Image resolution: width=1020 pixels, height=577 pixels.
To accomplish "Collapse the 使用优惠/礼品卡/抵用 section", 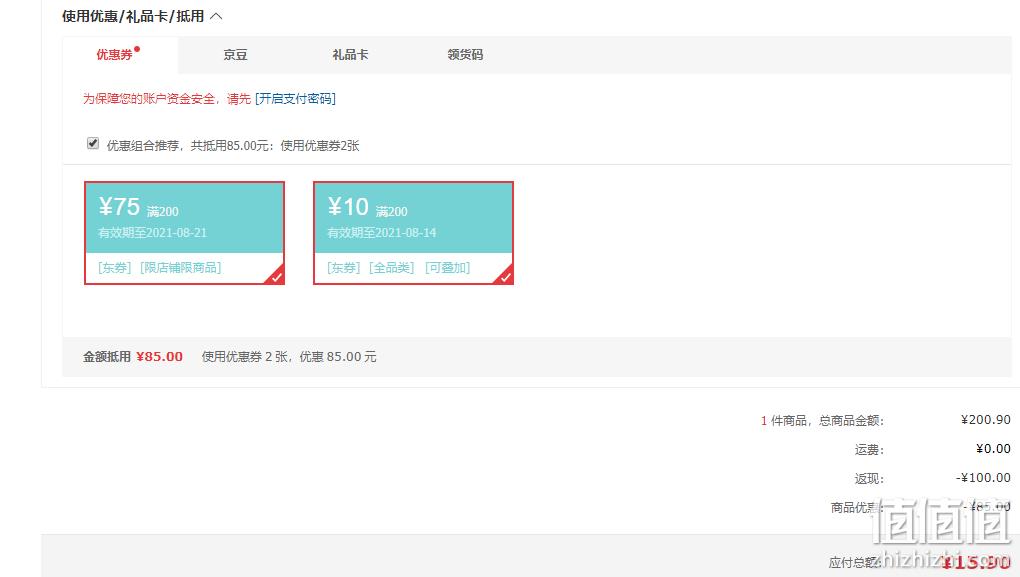I will tap(216, 16).
